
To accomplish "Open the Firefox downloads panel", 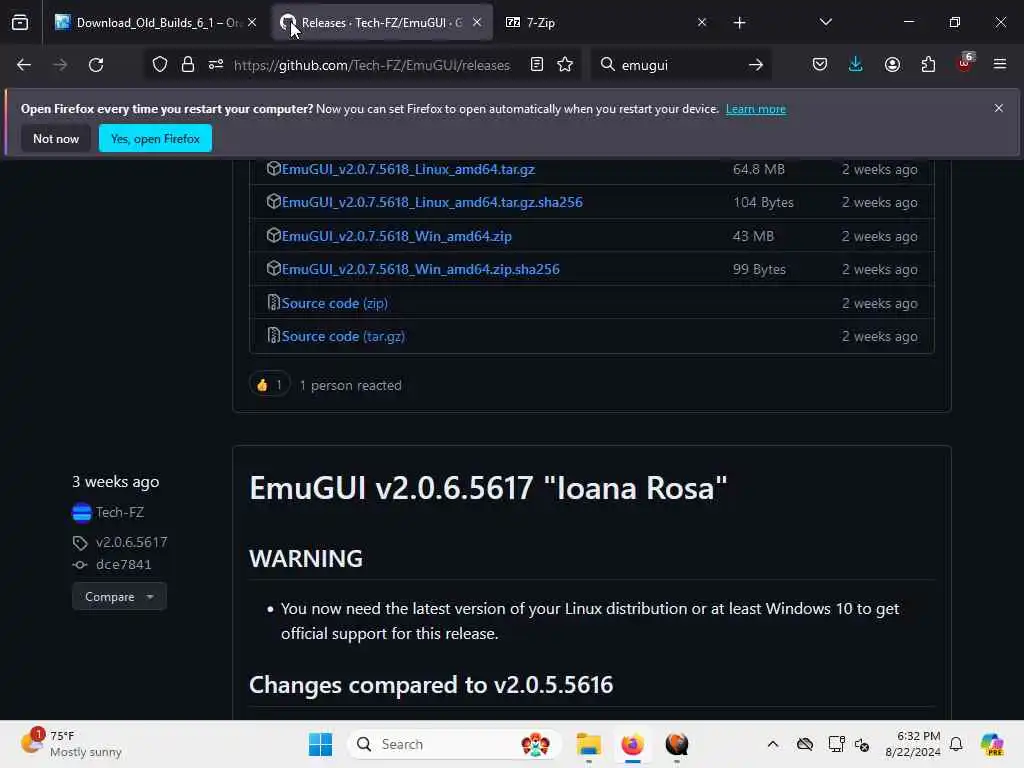I will [856, 65].
